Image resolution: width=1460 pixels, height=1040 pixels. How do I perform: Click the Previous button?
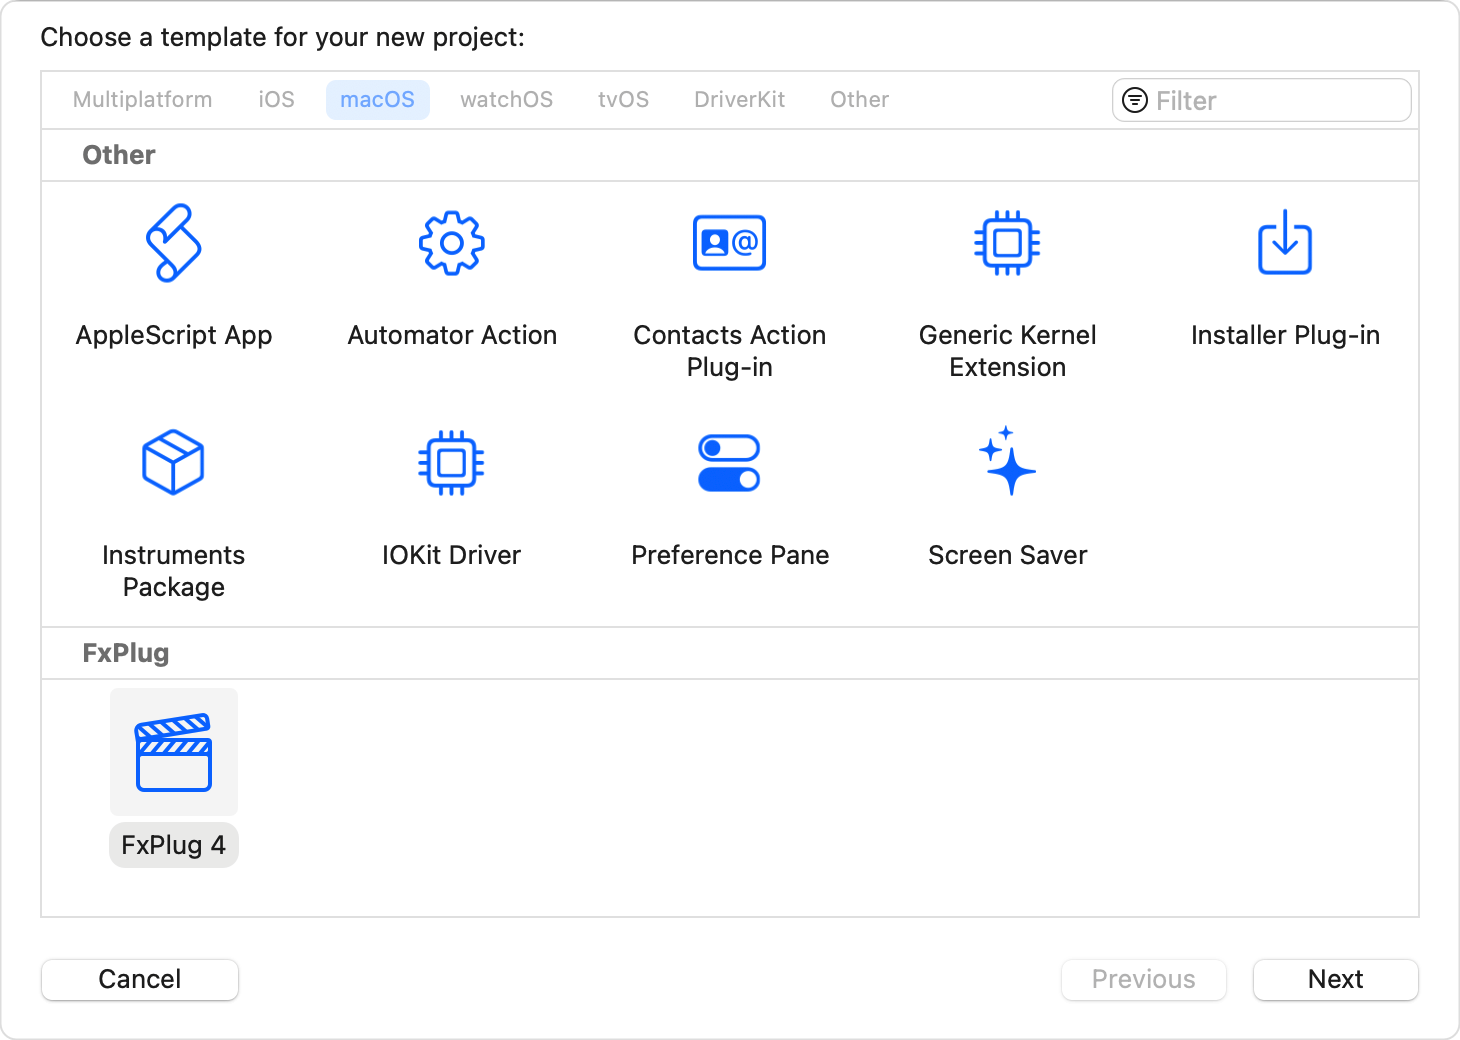pyautogui.click(x=1143, y=979)
